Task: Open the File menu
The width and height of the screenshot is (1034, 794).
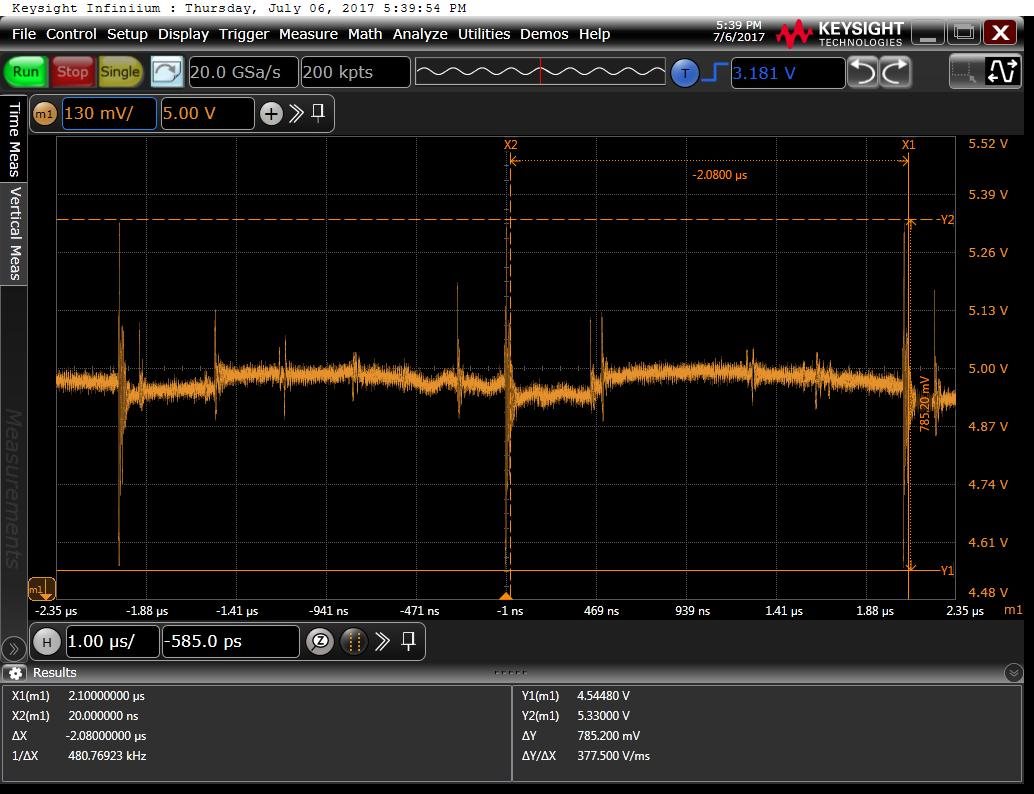Action: point(24,34)
